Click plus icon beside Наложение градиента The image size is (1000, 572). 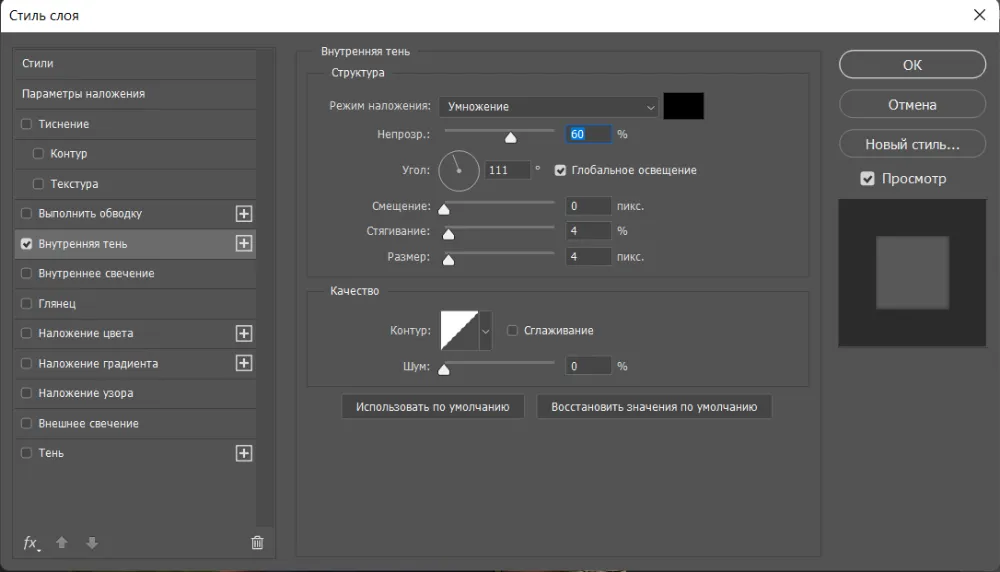point(243,364)
